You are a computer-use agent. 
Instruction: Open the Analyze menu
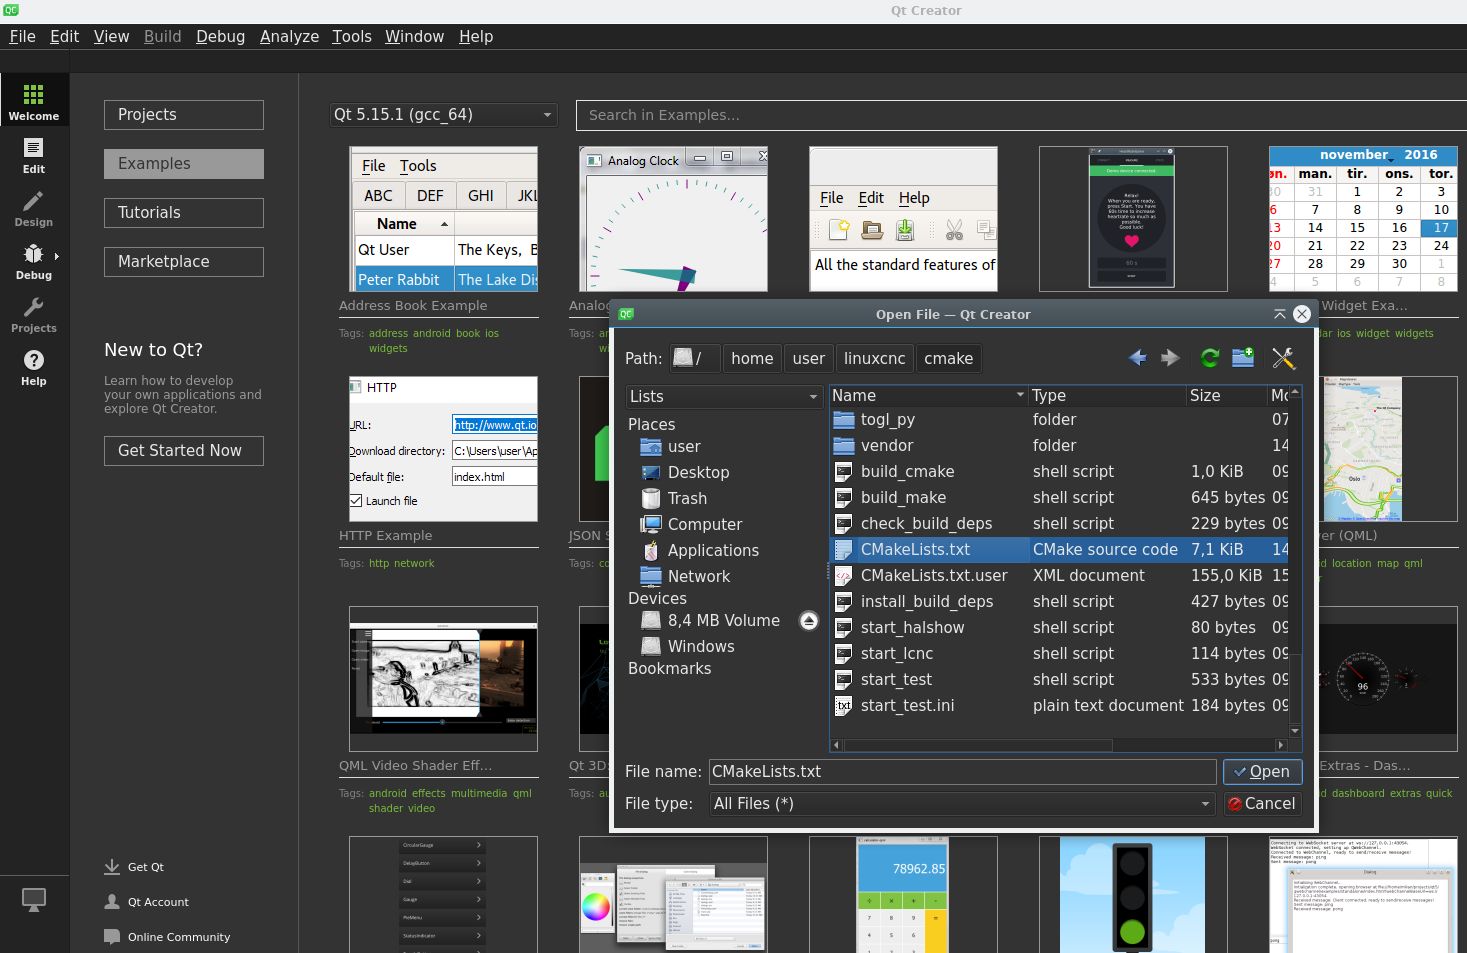[289, 36]
